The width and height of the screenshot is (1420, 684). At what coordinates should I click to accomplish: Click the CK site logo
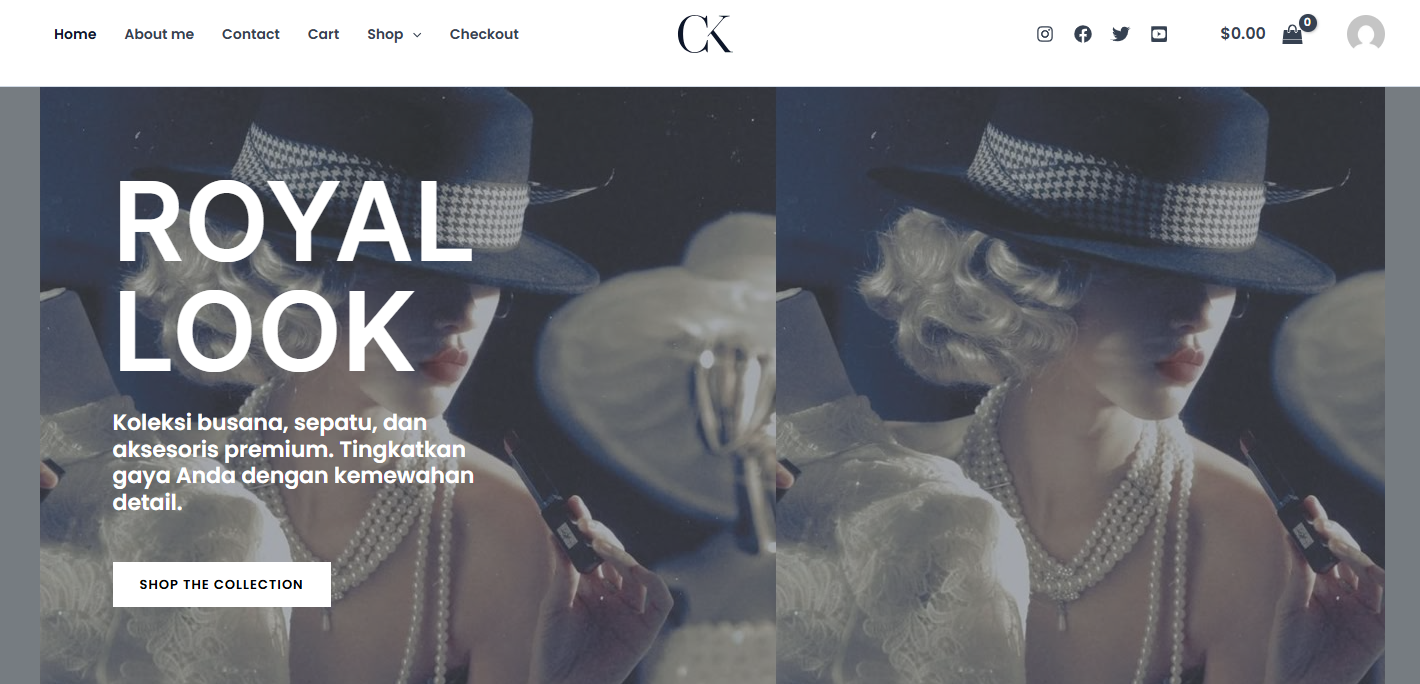tap(705, 34)
